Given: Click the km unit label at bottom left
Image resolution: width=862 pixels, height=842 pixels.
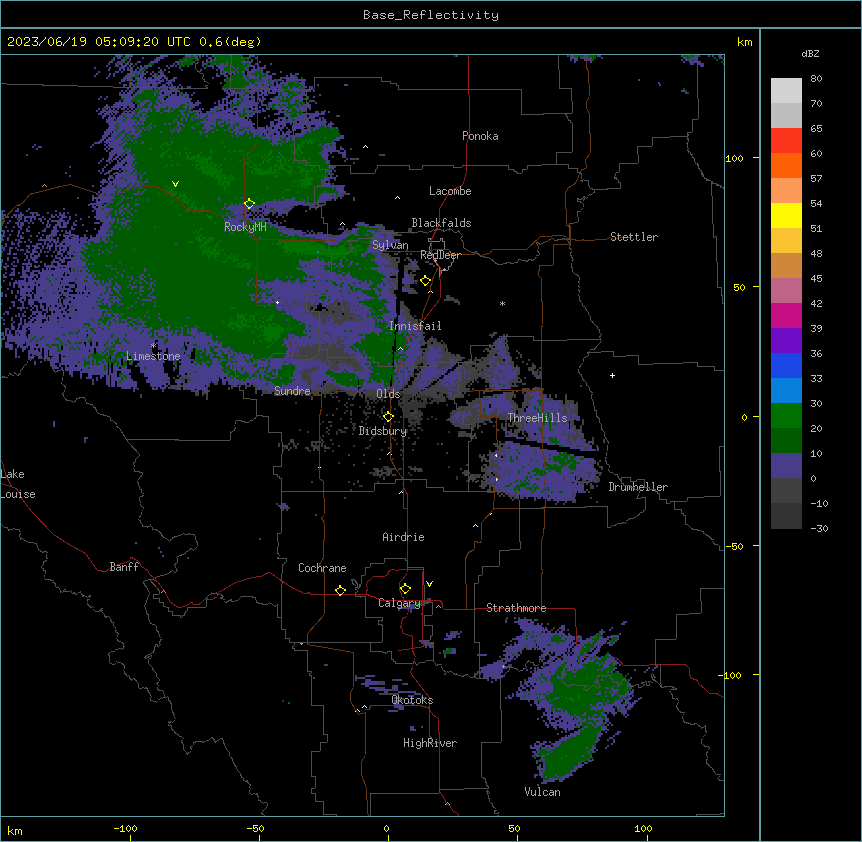Looking at the screenshot, I should 15,830.
